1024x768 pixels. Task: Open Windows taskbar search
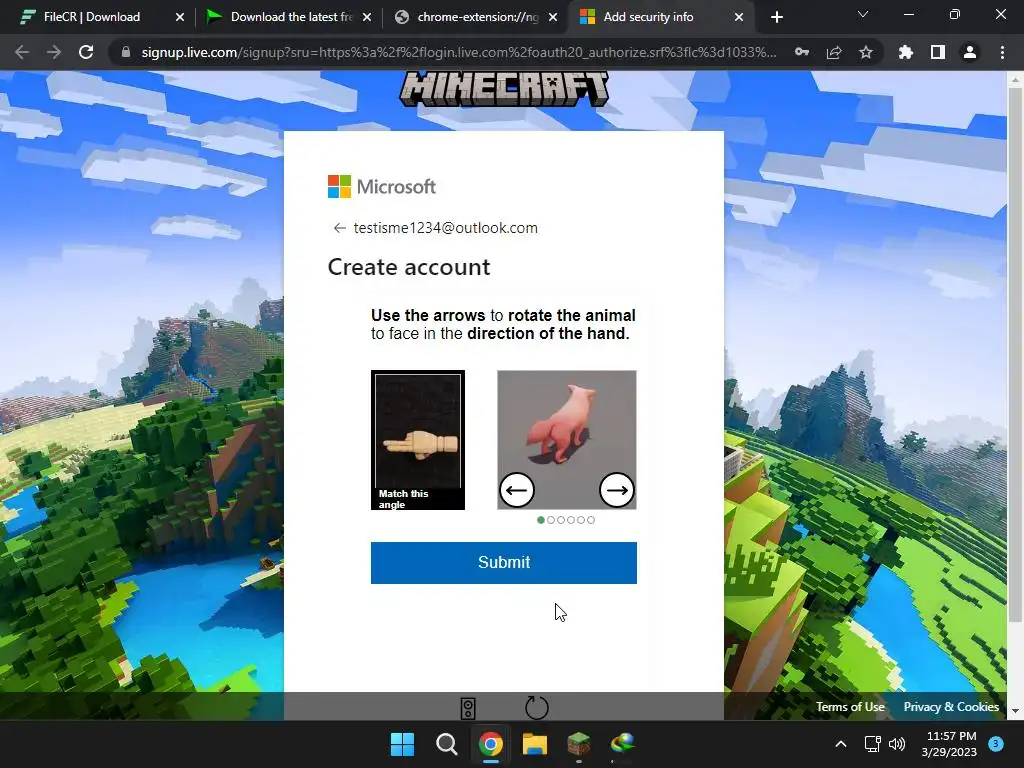(x=447, y=744)
